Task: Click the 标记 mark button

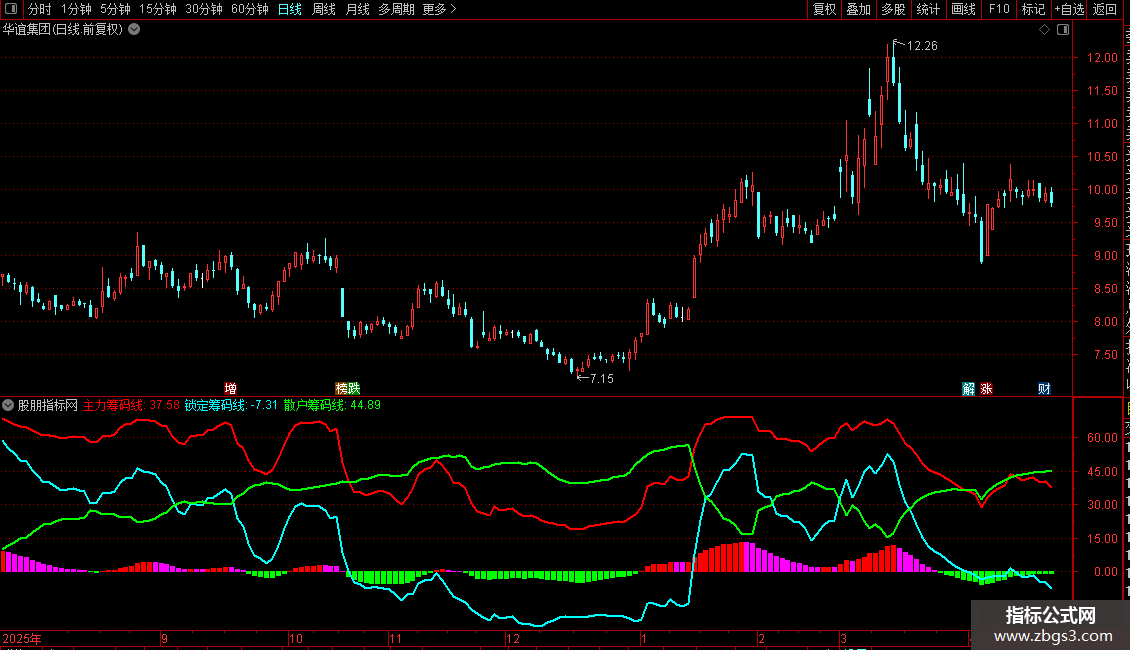Action: [x=1033, y=9]
